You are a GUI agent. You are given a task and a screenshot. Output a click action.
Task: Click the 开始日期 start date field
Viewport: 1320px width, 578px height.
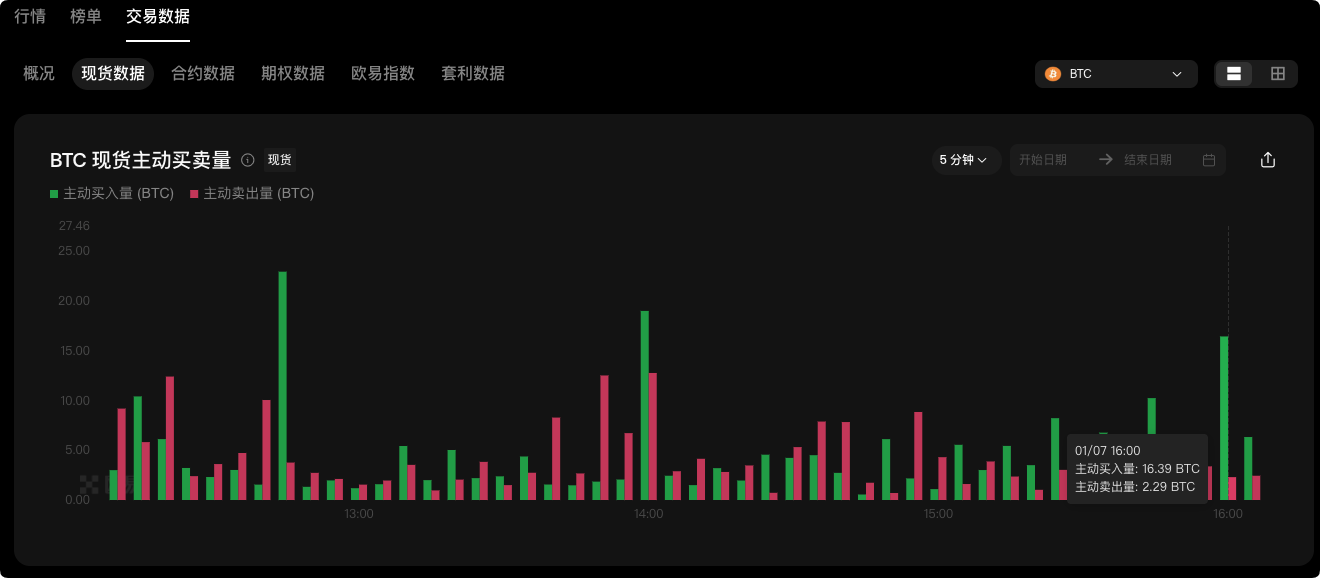[1043, 160]
